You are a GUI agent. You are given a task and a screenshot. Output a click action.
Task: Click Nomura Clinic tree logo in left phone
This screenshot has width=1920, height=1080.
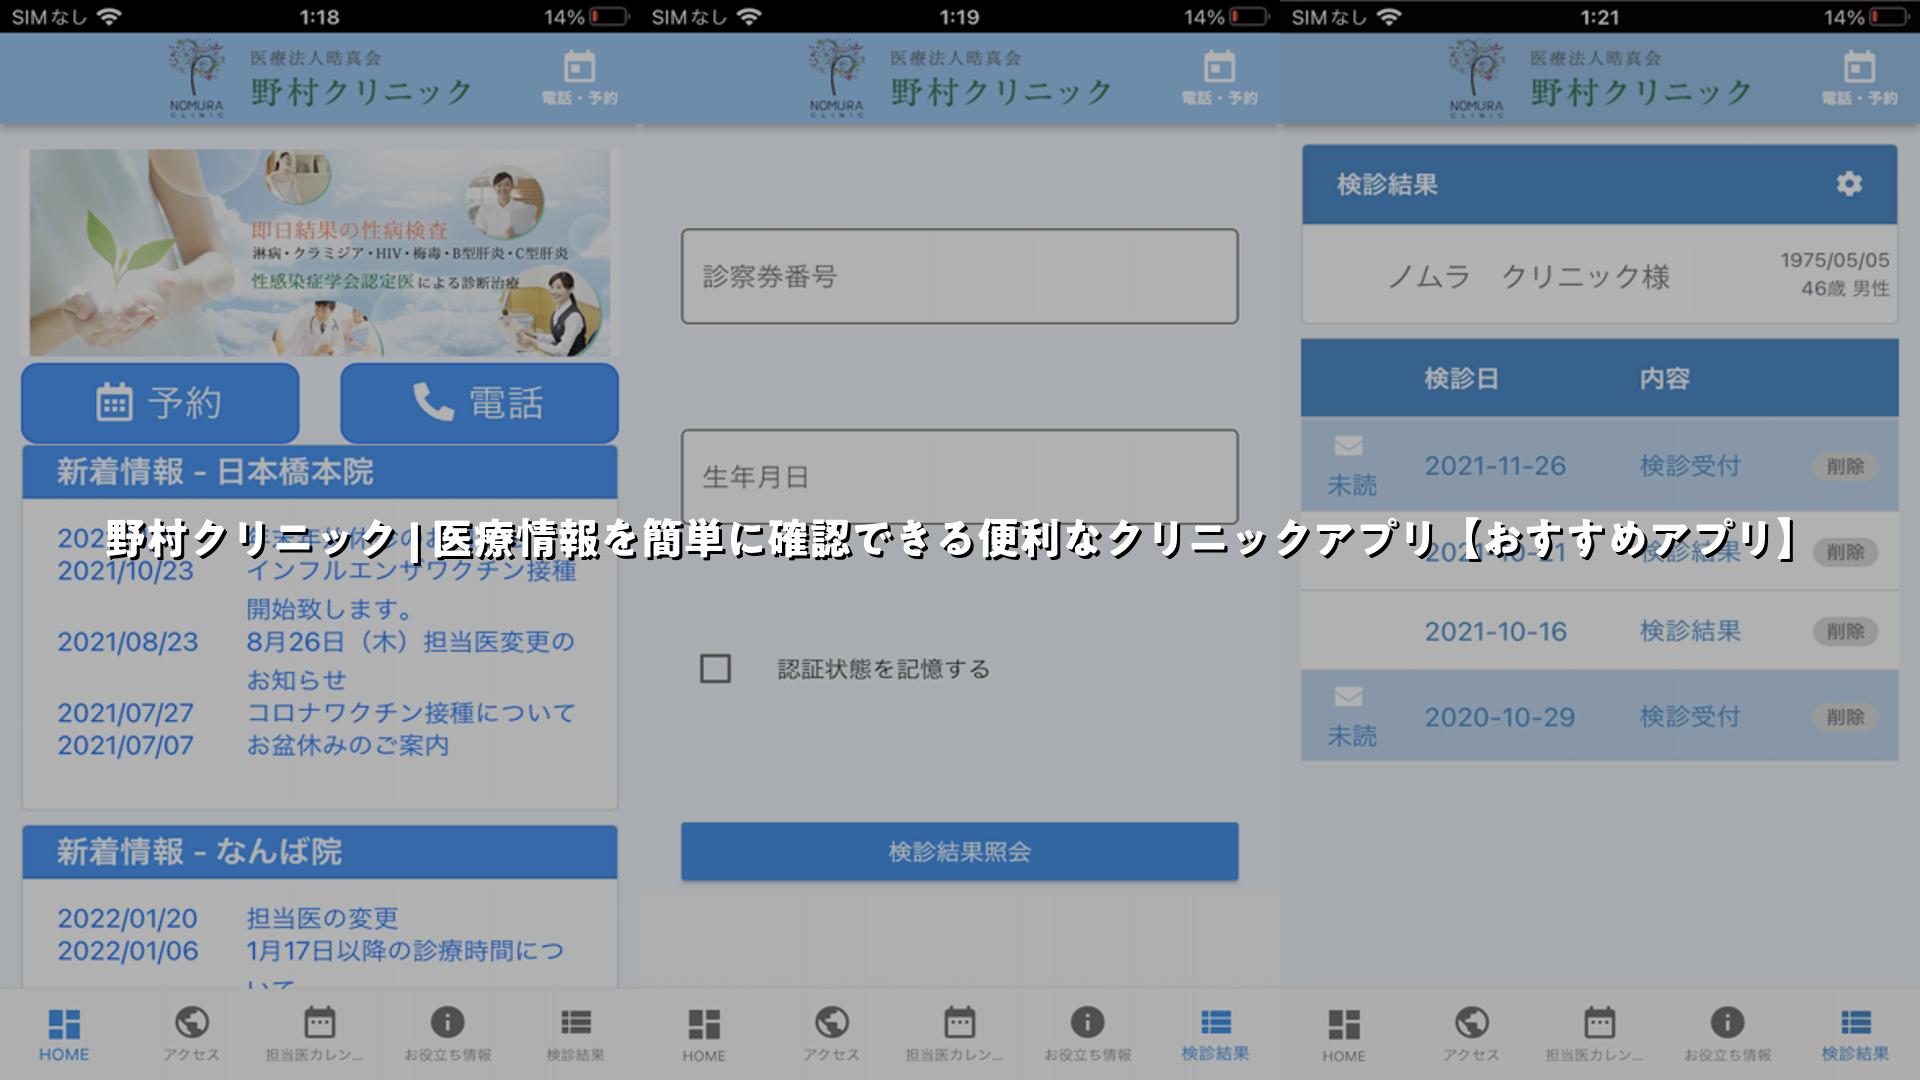[196, 78]
